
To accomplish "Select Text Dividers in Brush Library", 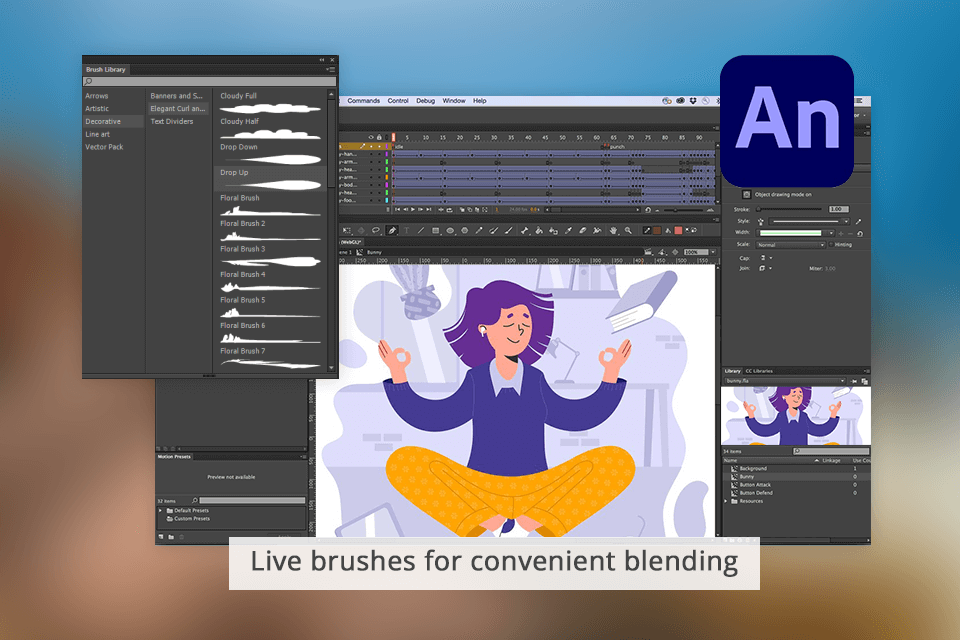I will 172,121.
